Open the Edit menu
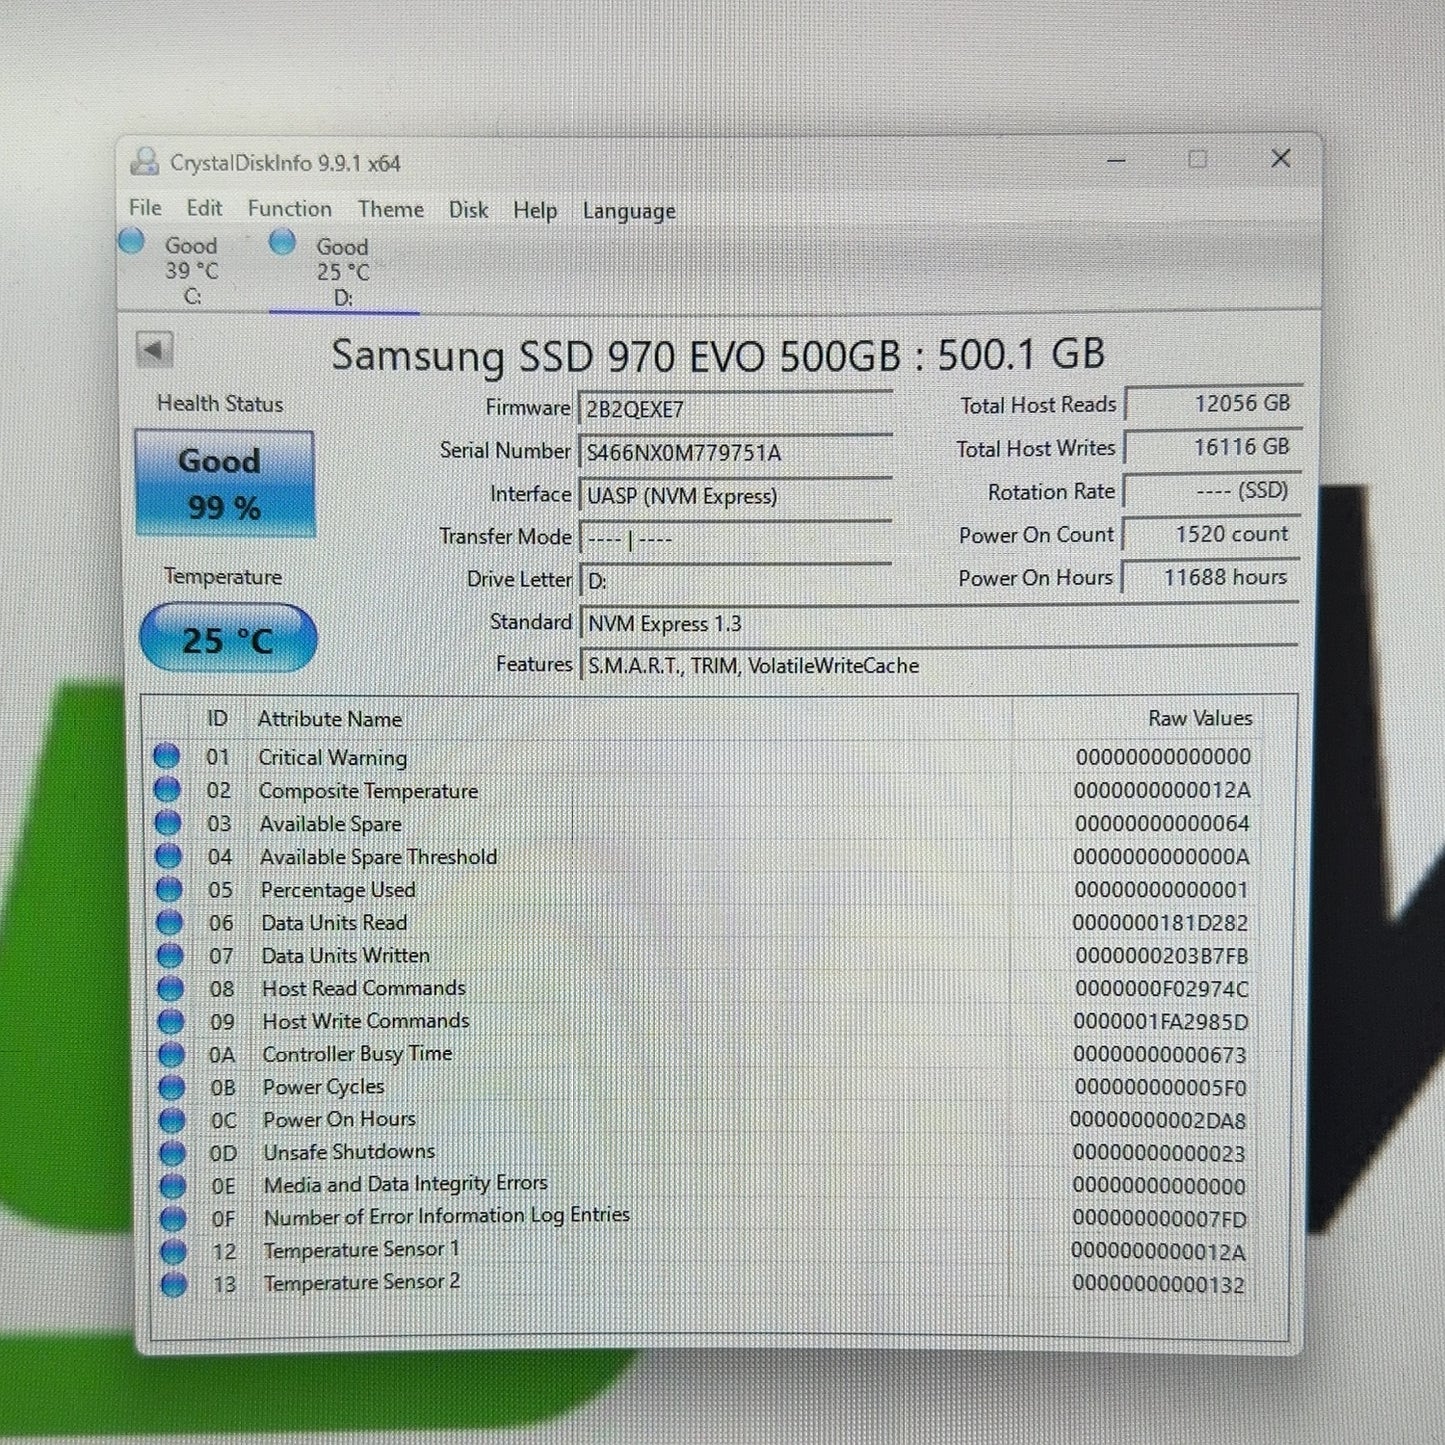1445x1445 pixels. tap(204, 208)
